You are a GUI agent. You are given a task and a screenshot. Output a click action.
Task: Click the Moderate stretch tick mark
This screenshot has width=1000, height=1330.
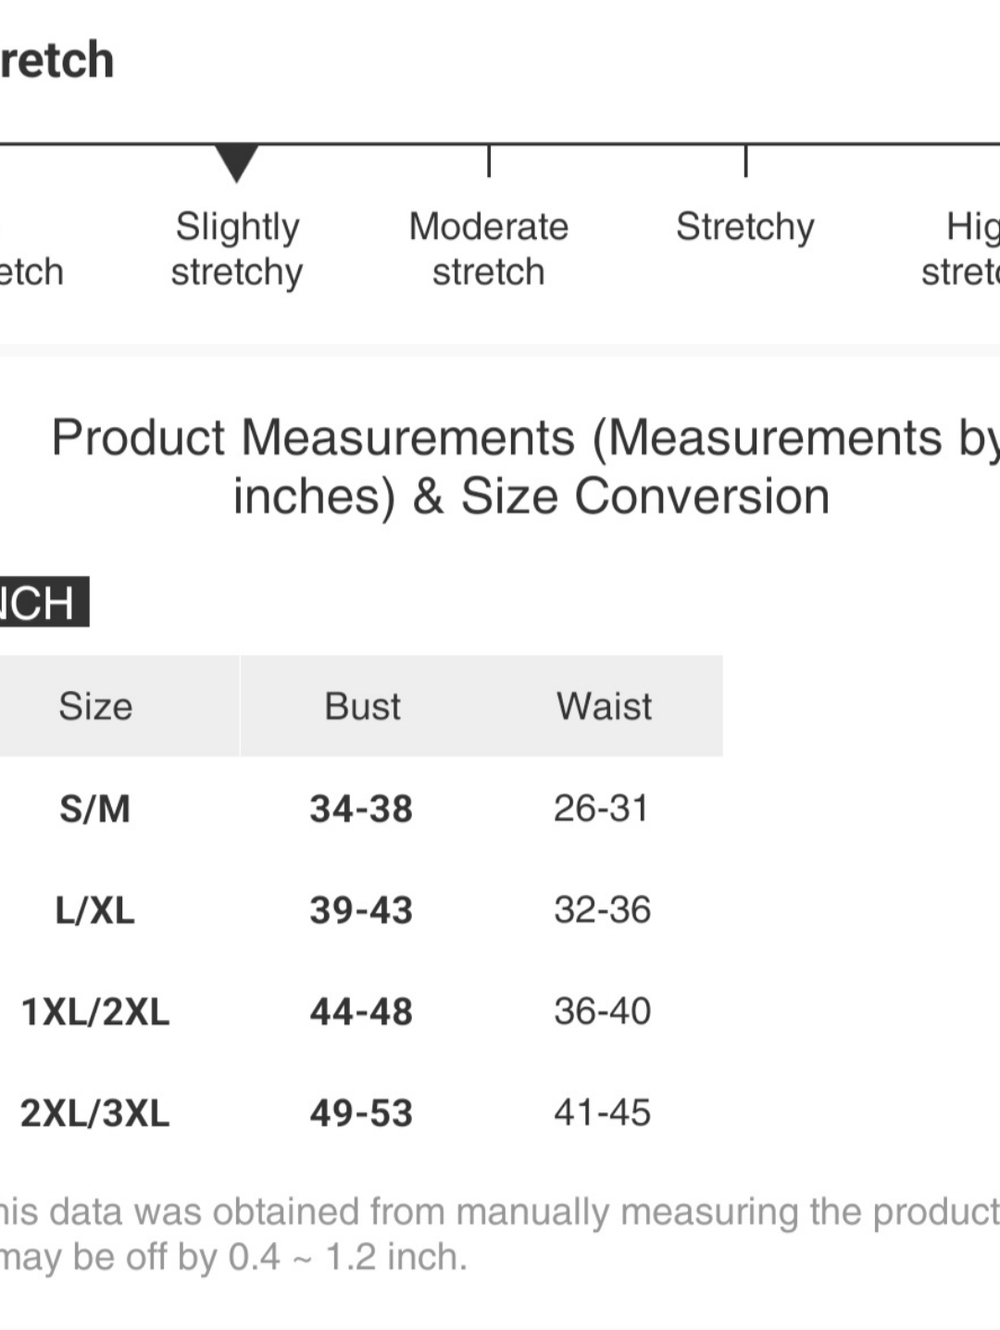[x=489, y=161]
